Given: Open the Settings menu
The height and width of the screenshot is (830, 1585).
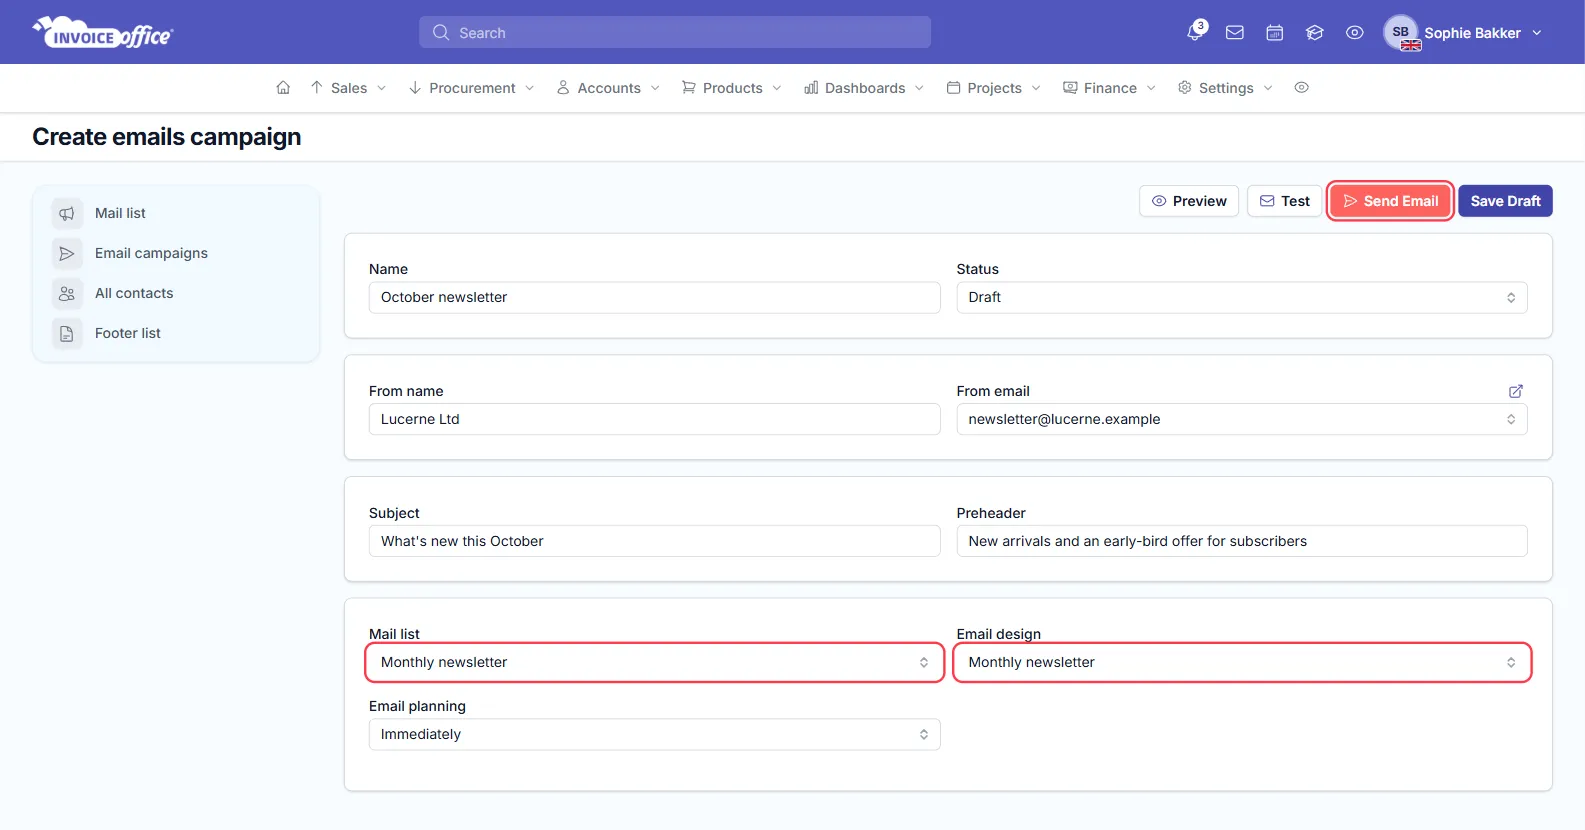Looking at the screenshot, I should (1225, 88).
